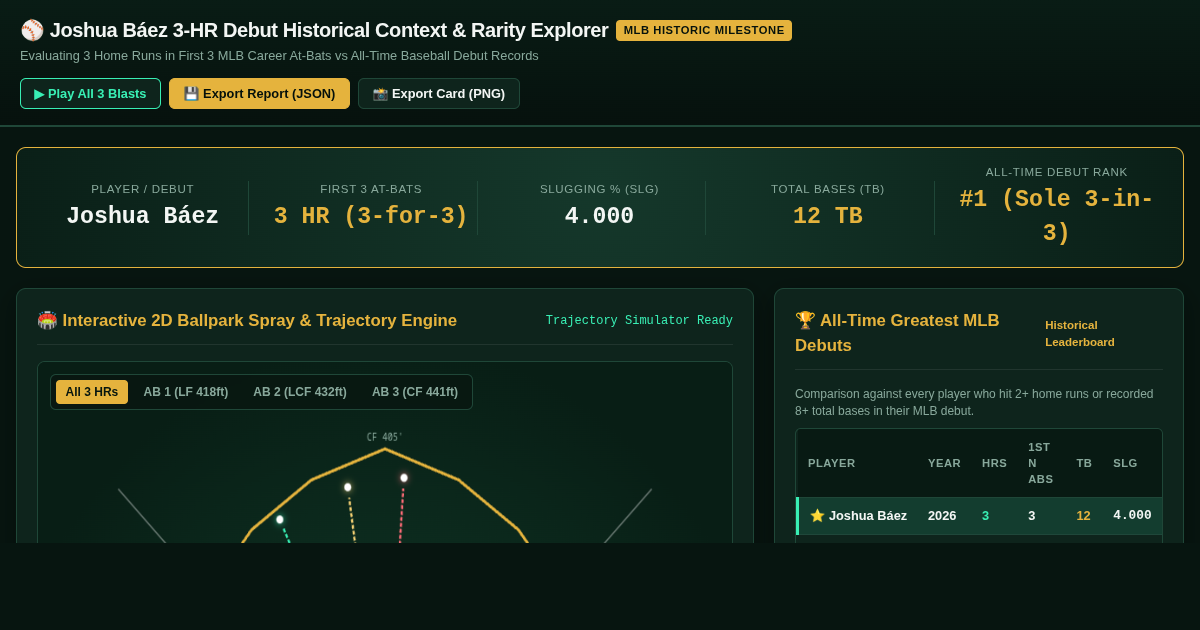Click the Joshua Báez name in the summary card
Screen dimensions: 1200x630
coord(143,217)
